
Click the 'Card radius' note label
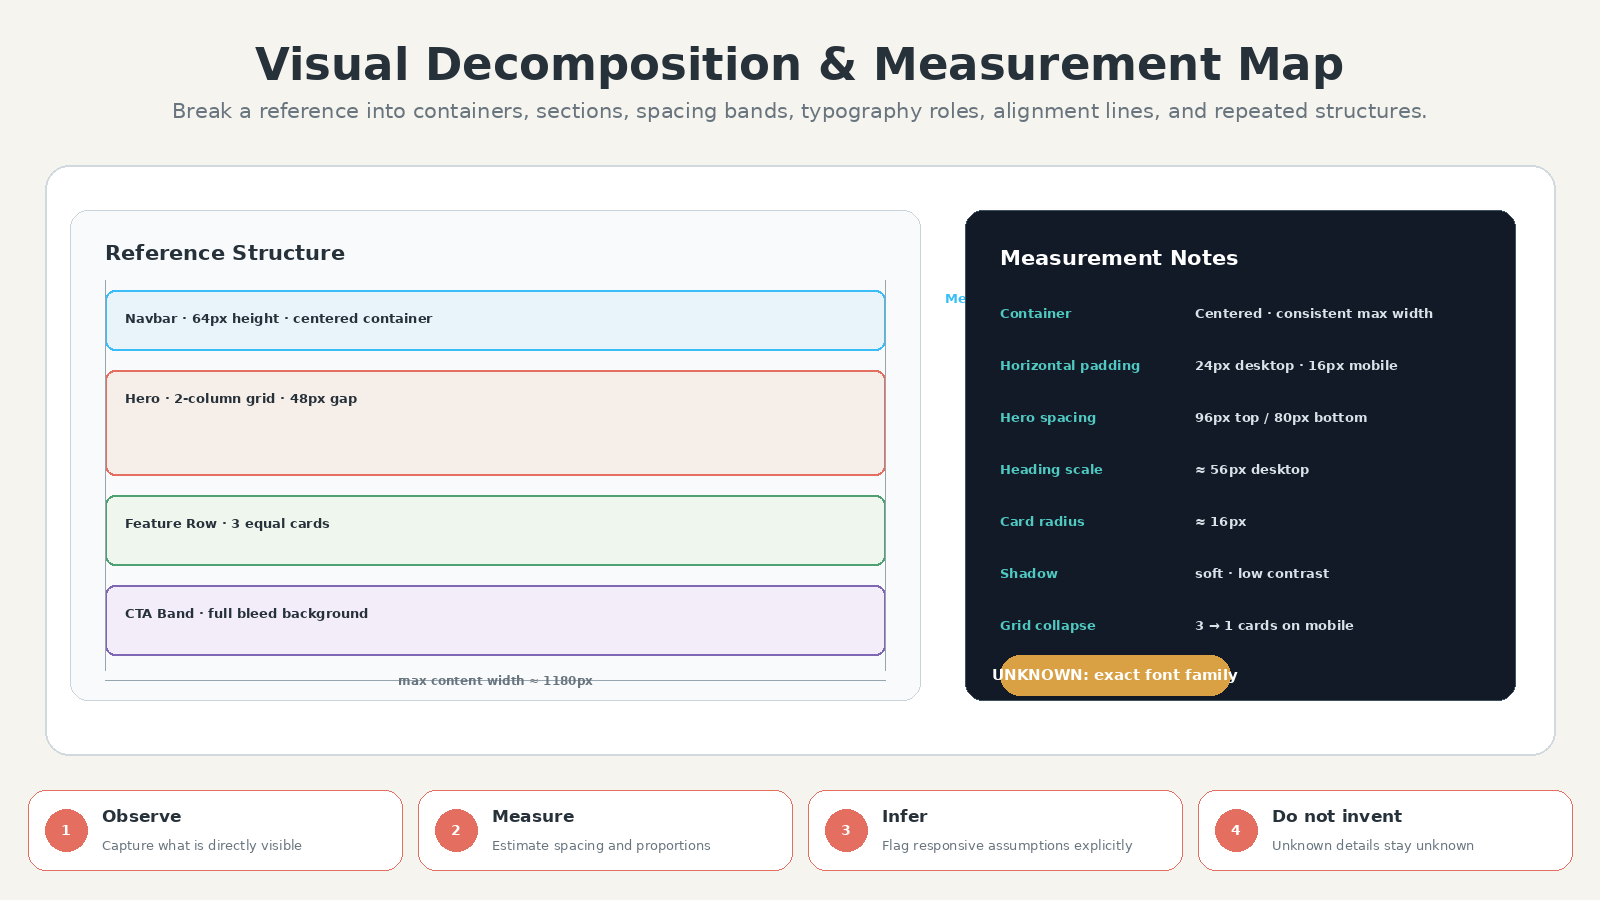1042,522
